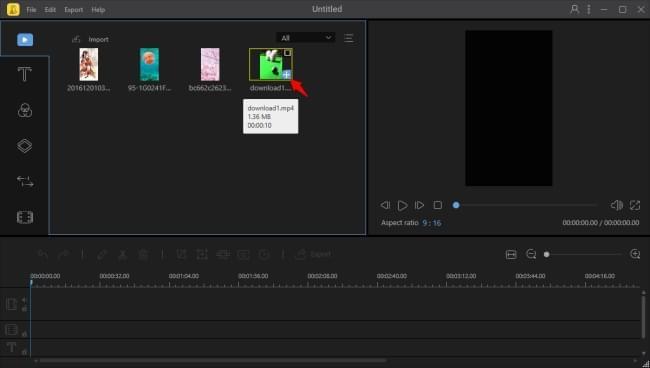Click the preview progress slider handle
The height and width of the screenshot is (368, 650).
pos(456,205)
